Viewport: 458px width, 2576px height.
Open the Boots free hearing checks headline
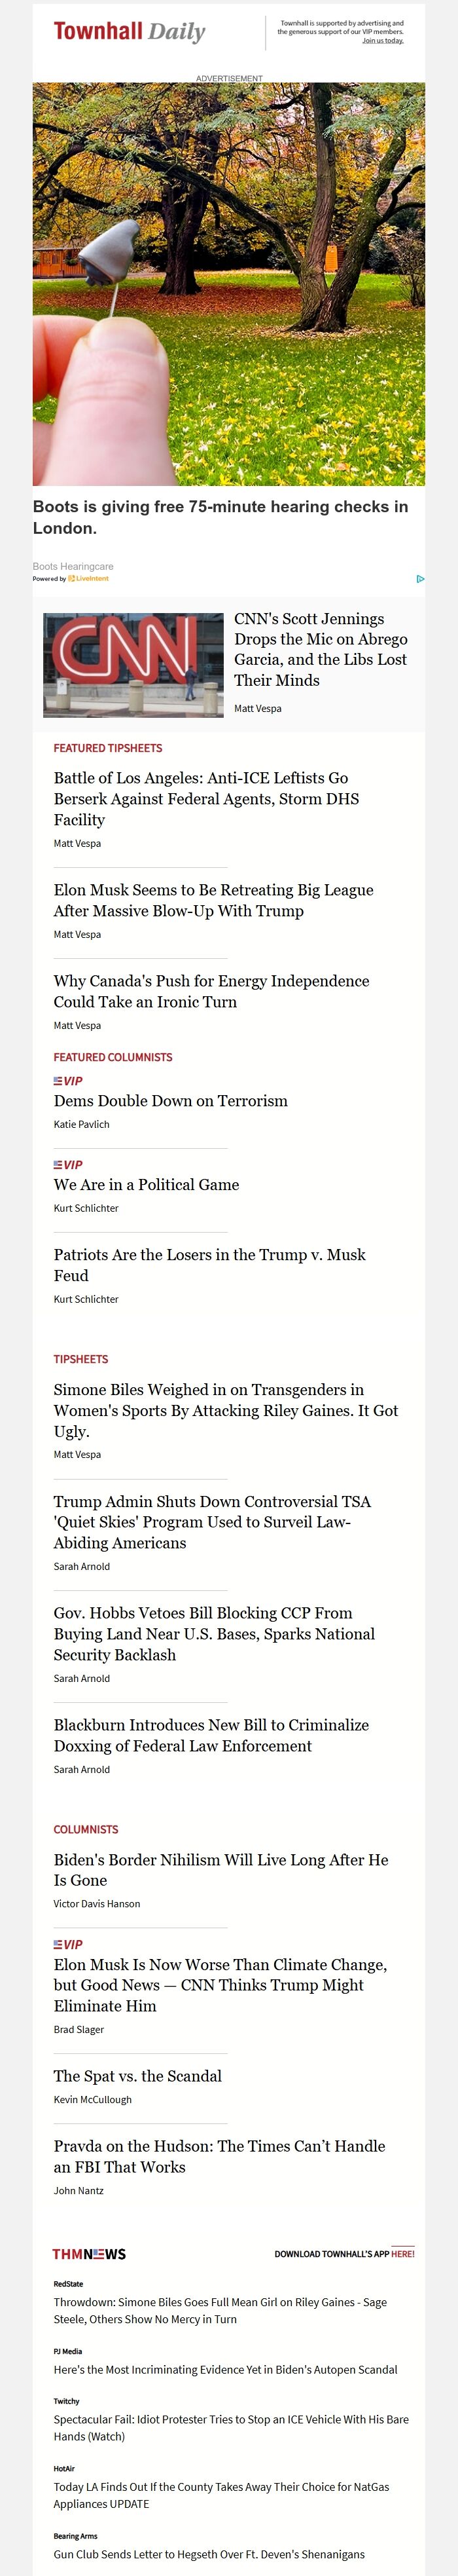221,517
